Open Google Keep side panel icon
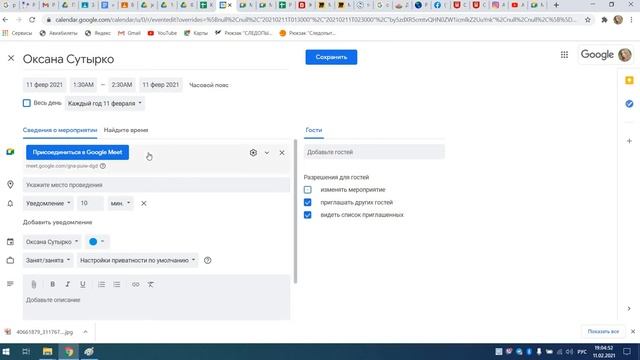This screenshot has height=360, width=640. (x=629, y=80)
